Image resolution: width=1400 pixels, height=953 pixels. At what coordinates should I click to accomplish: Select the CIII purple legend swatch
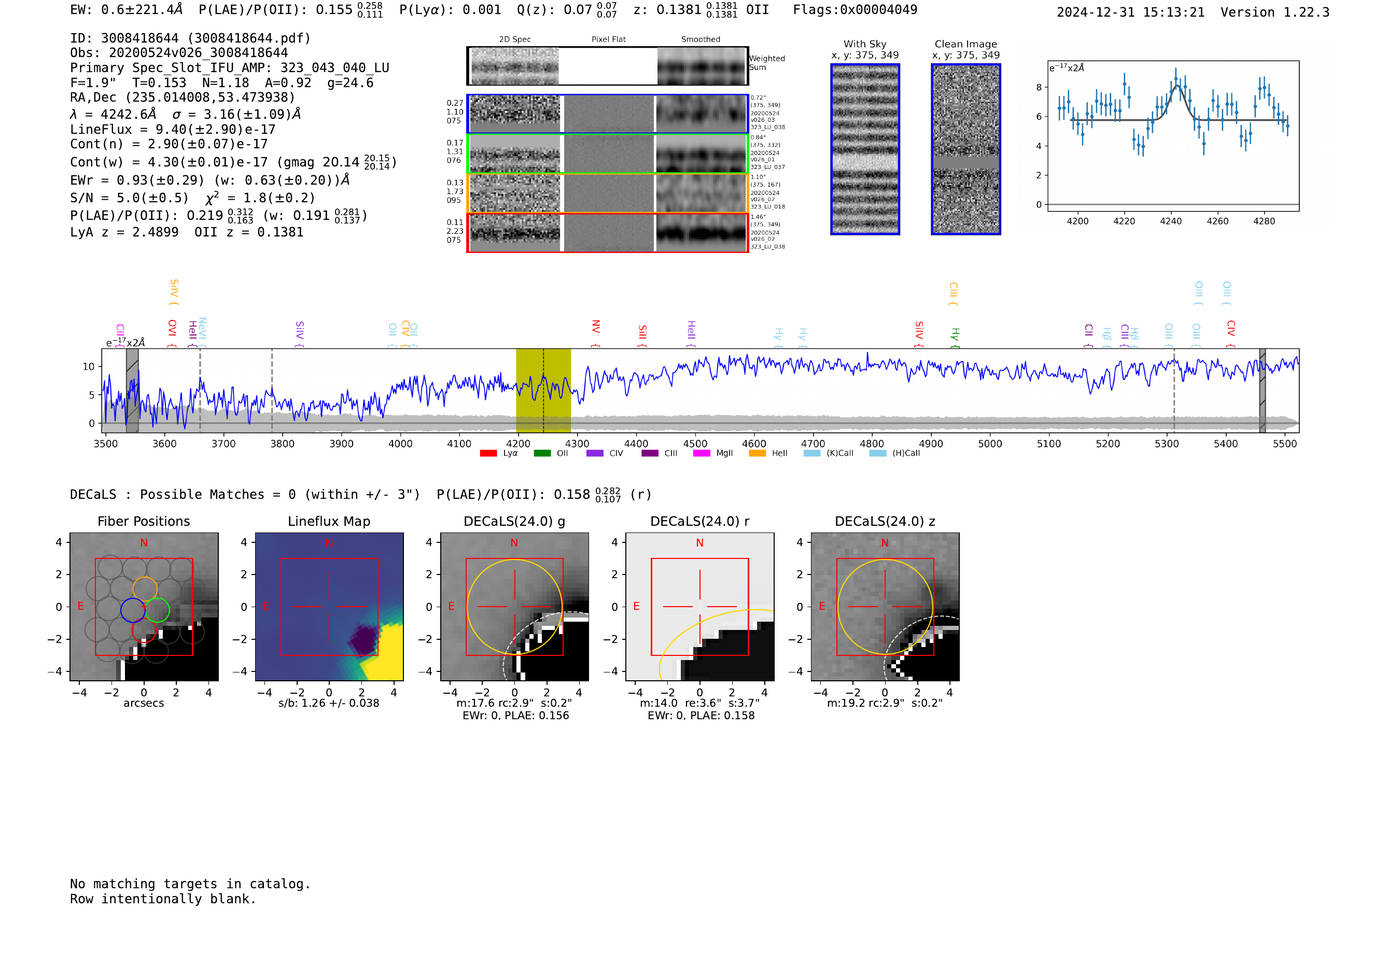pyautogui.click(x=650, y=454)
